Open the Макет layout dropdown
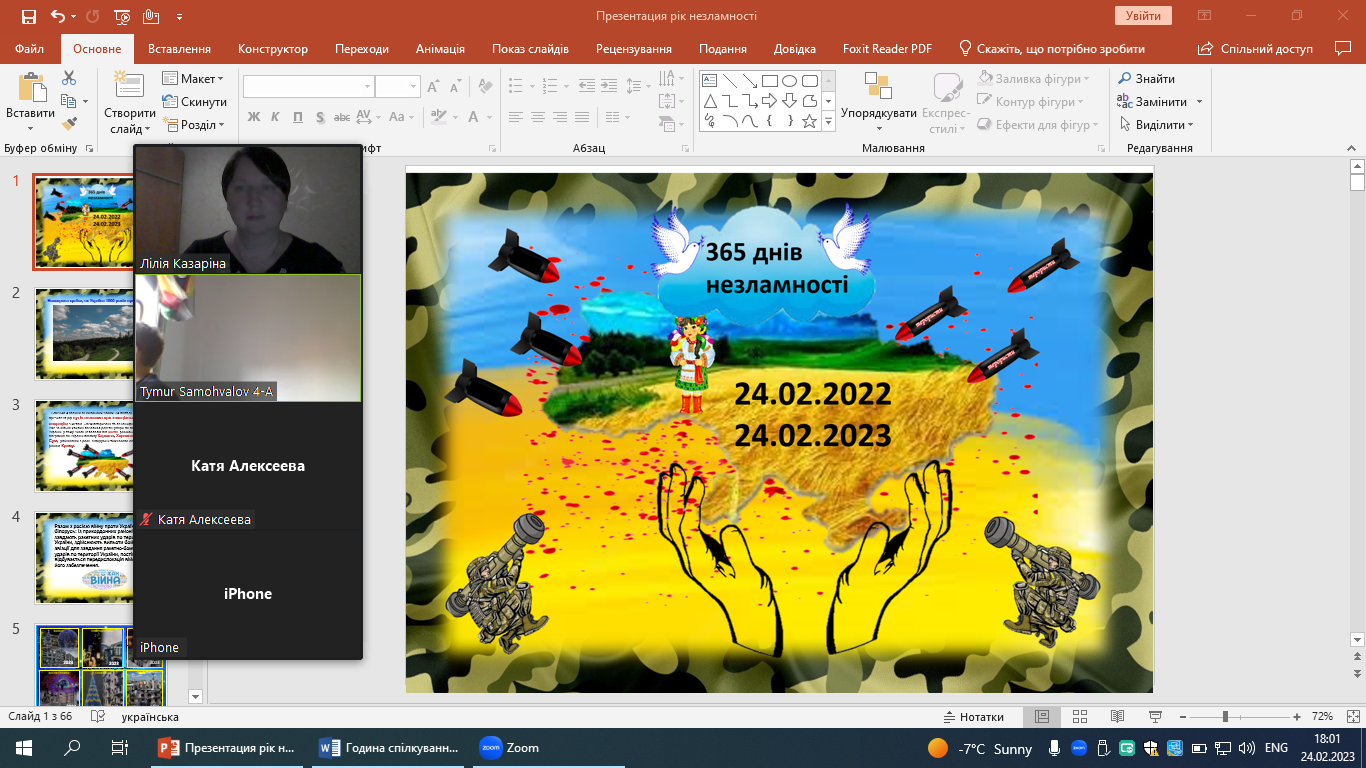The height and width of the screenshot is (768, 1366). (x=194, y=79)
